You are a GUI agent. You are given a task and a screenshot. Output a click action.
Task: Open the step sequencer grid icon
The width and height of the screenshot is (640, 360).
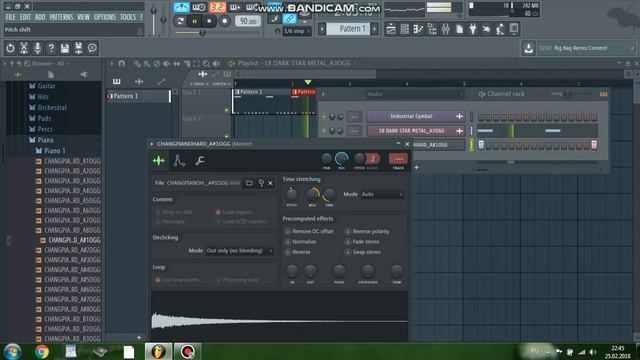[404, 29]
